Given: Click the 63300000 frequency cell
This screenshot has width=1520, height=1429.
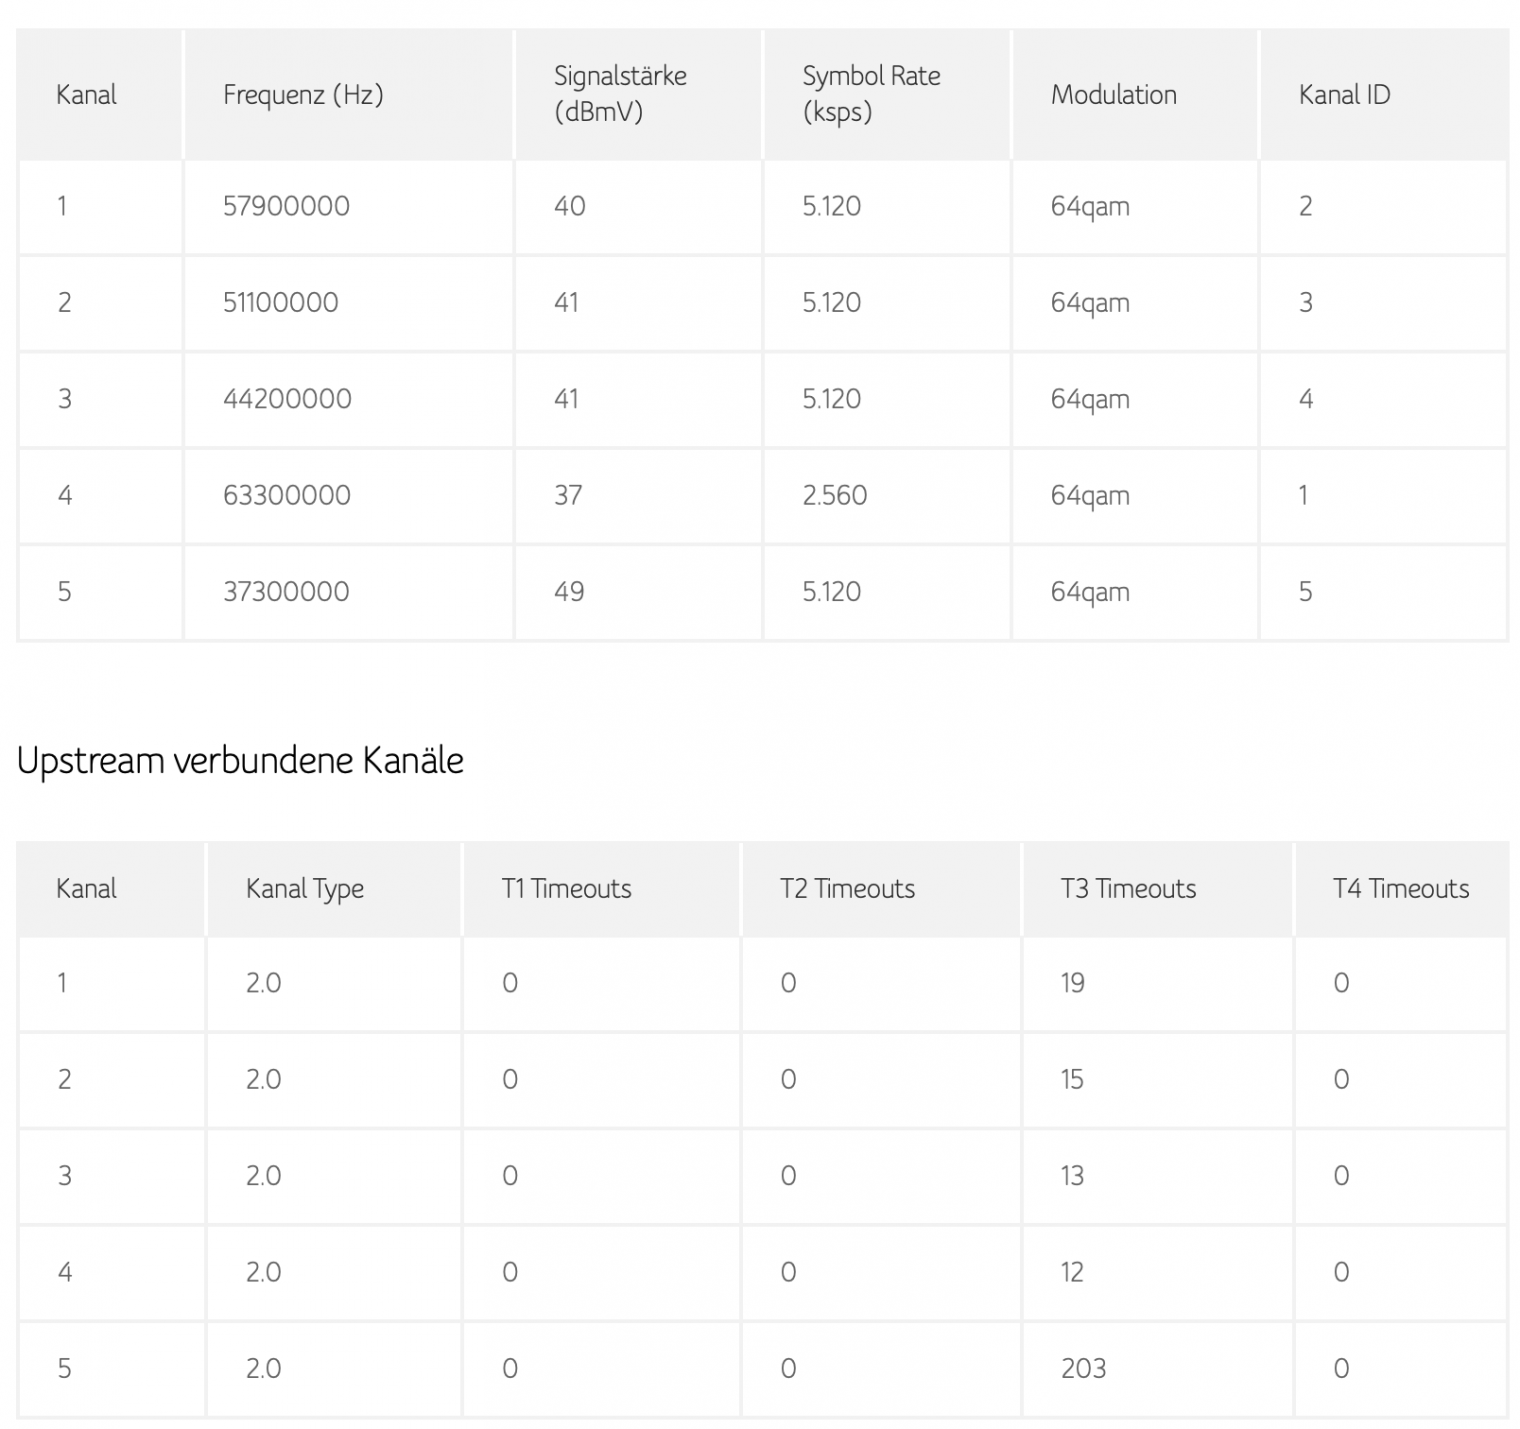Looking at the screenshot, I should pyautogui.click(x=286, y=495).
